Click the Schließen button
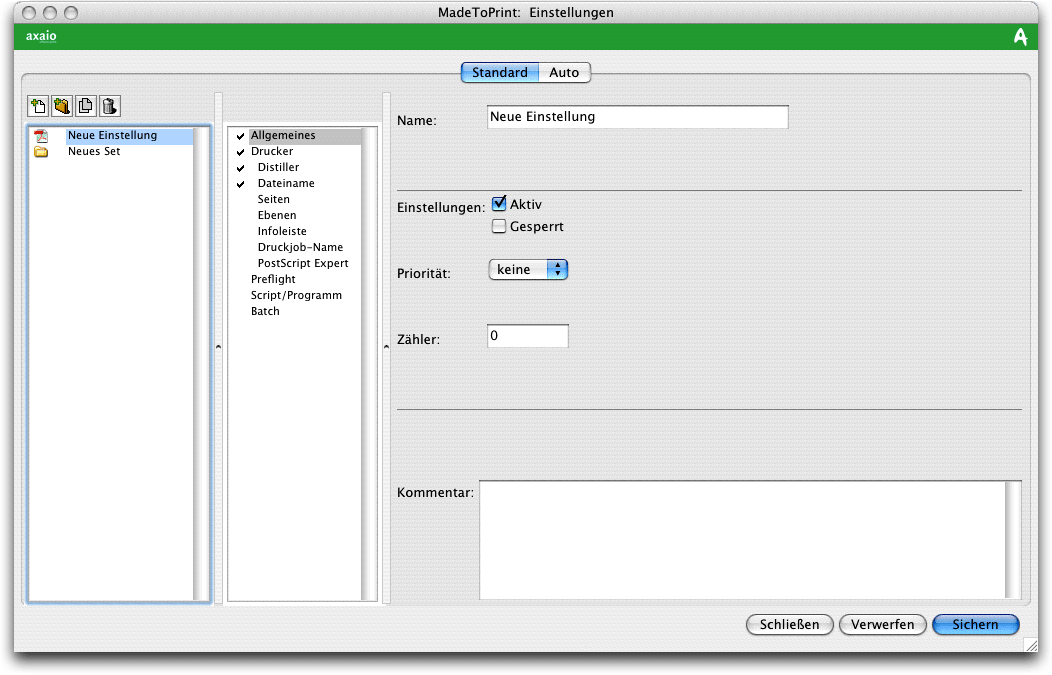 790,625
